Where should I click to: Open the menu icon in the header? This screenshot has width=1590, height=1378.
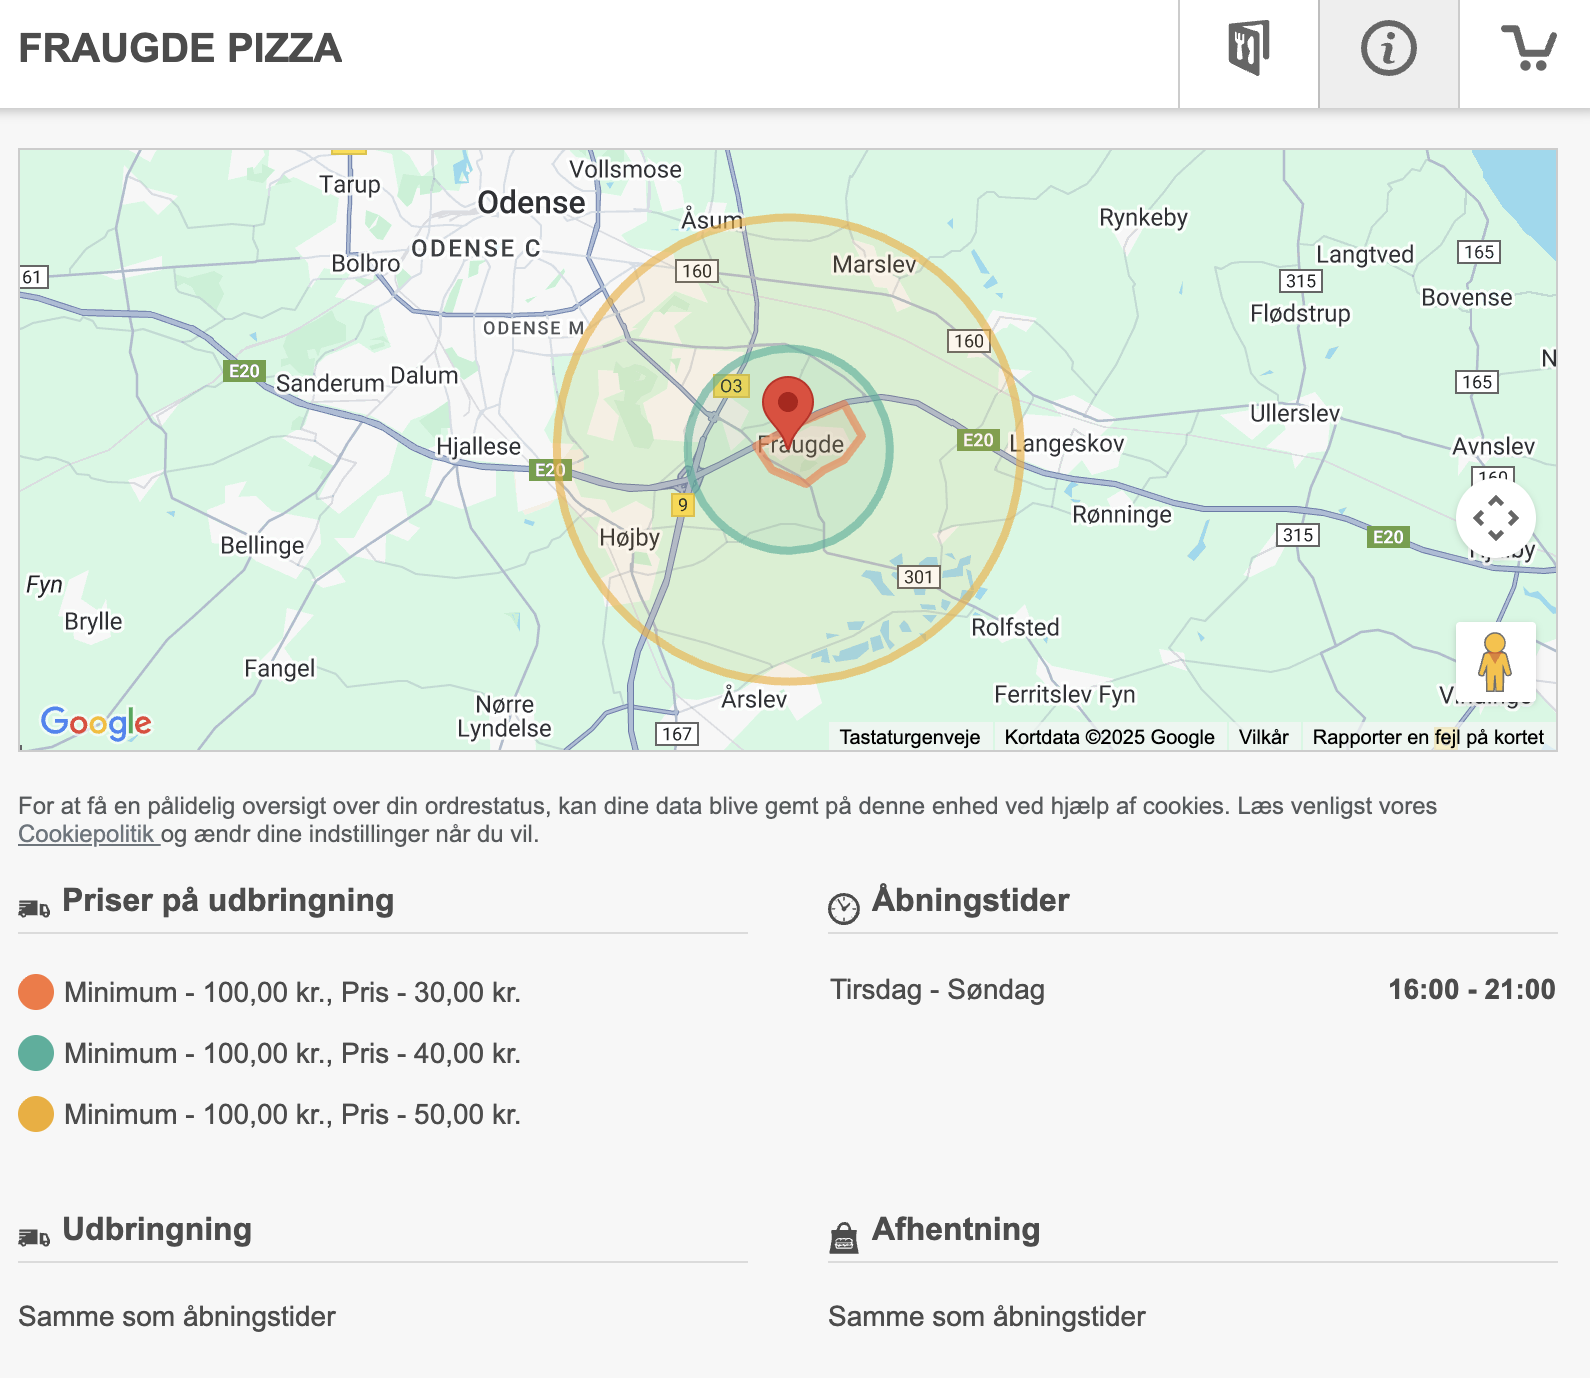point(1249,48)
